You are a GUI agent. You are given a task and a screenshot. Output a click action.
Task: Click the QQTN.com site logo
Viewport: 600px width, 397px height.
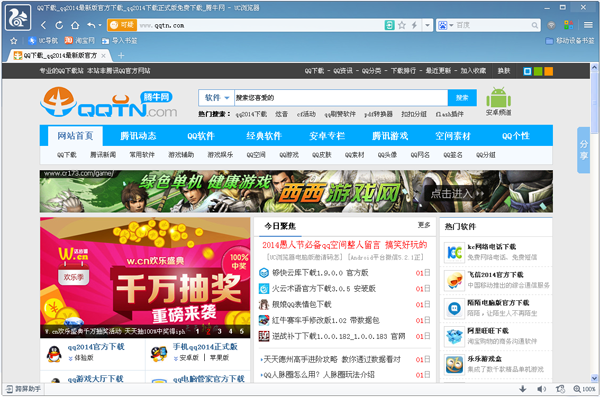pyautogui.click(x=108, y=103)
